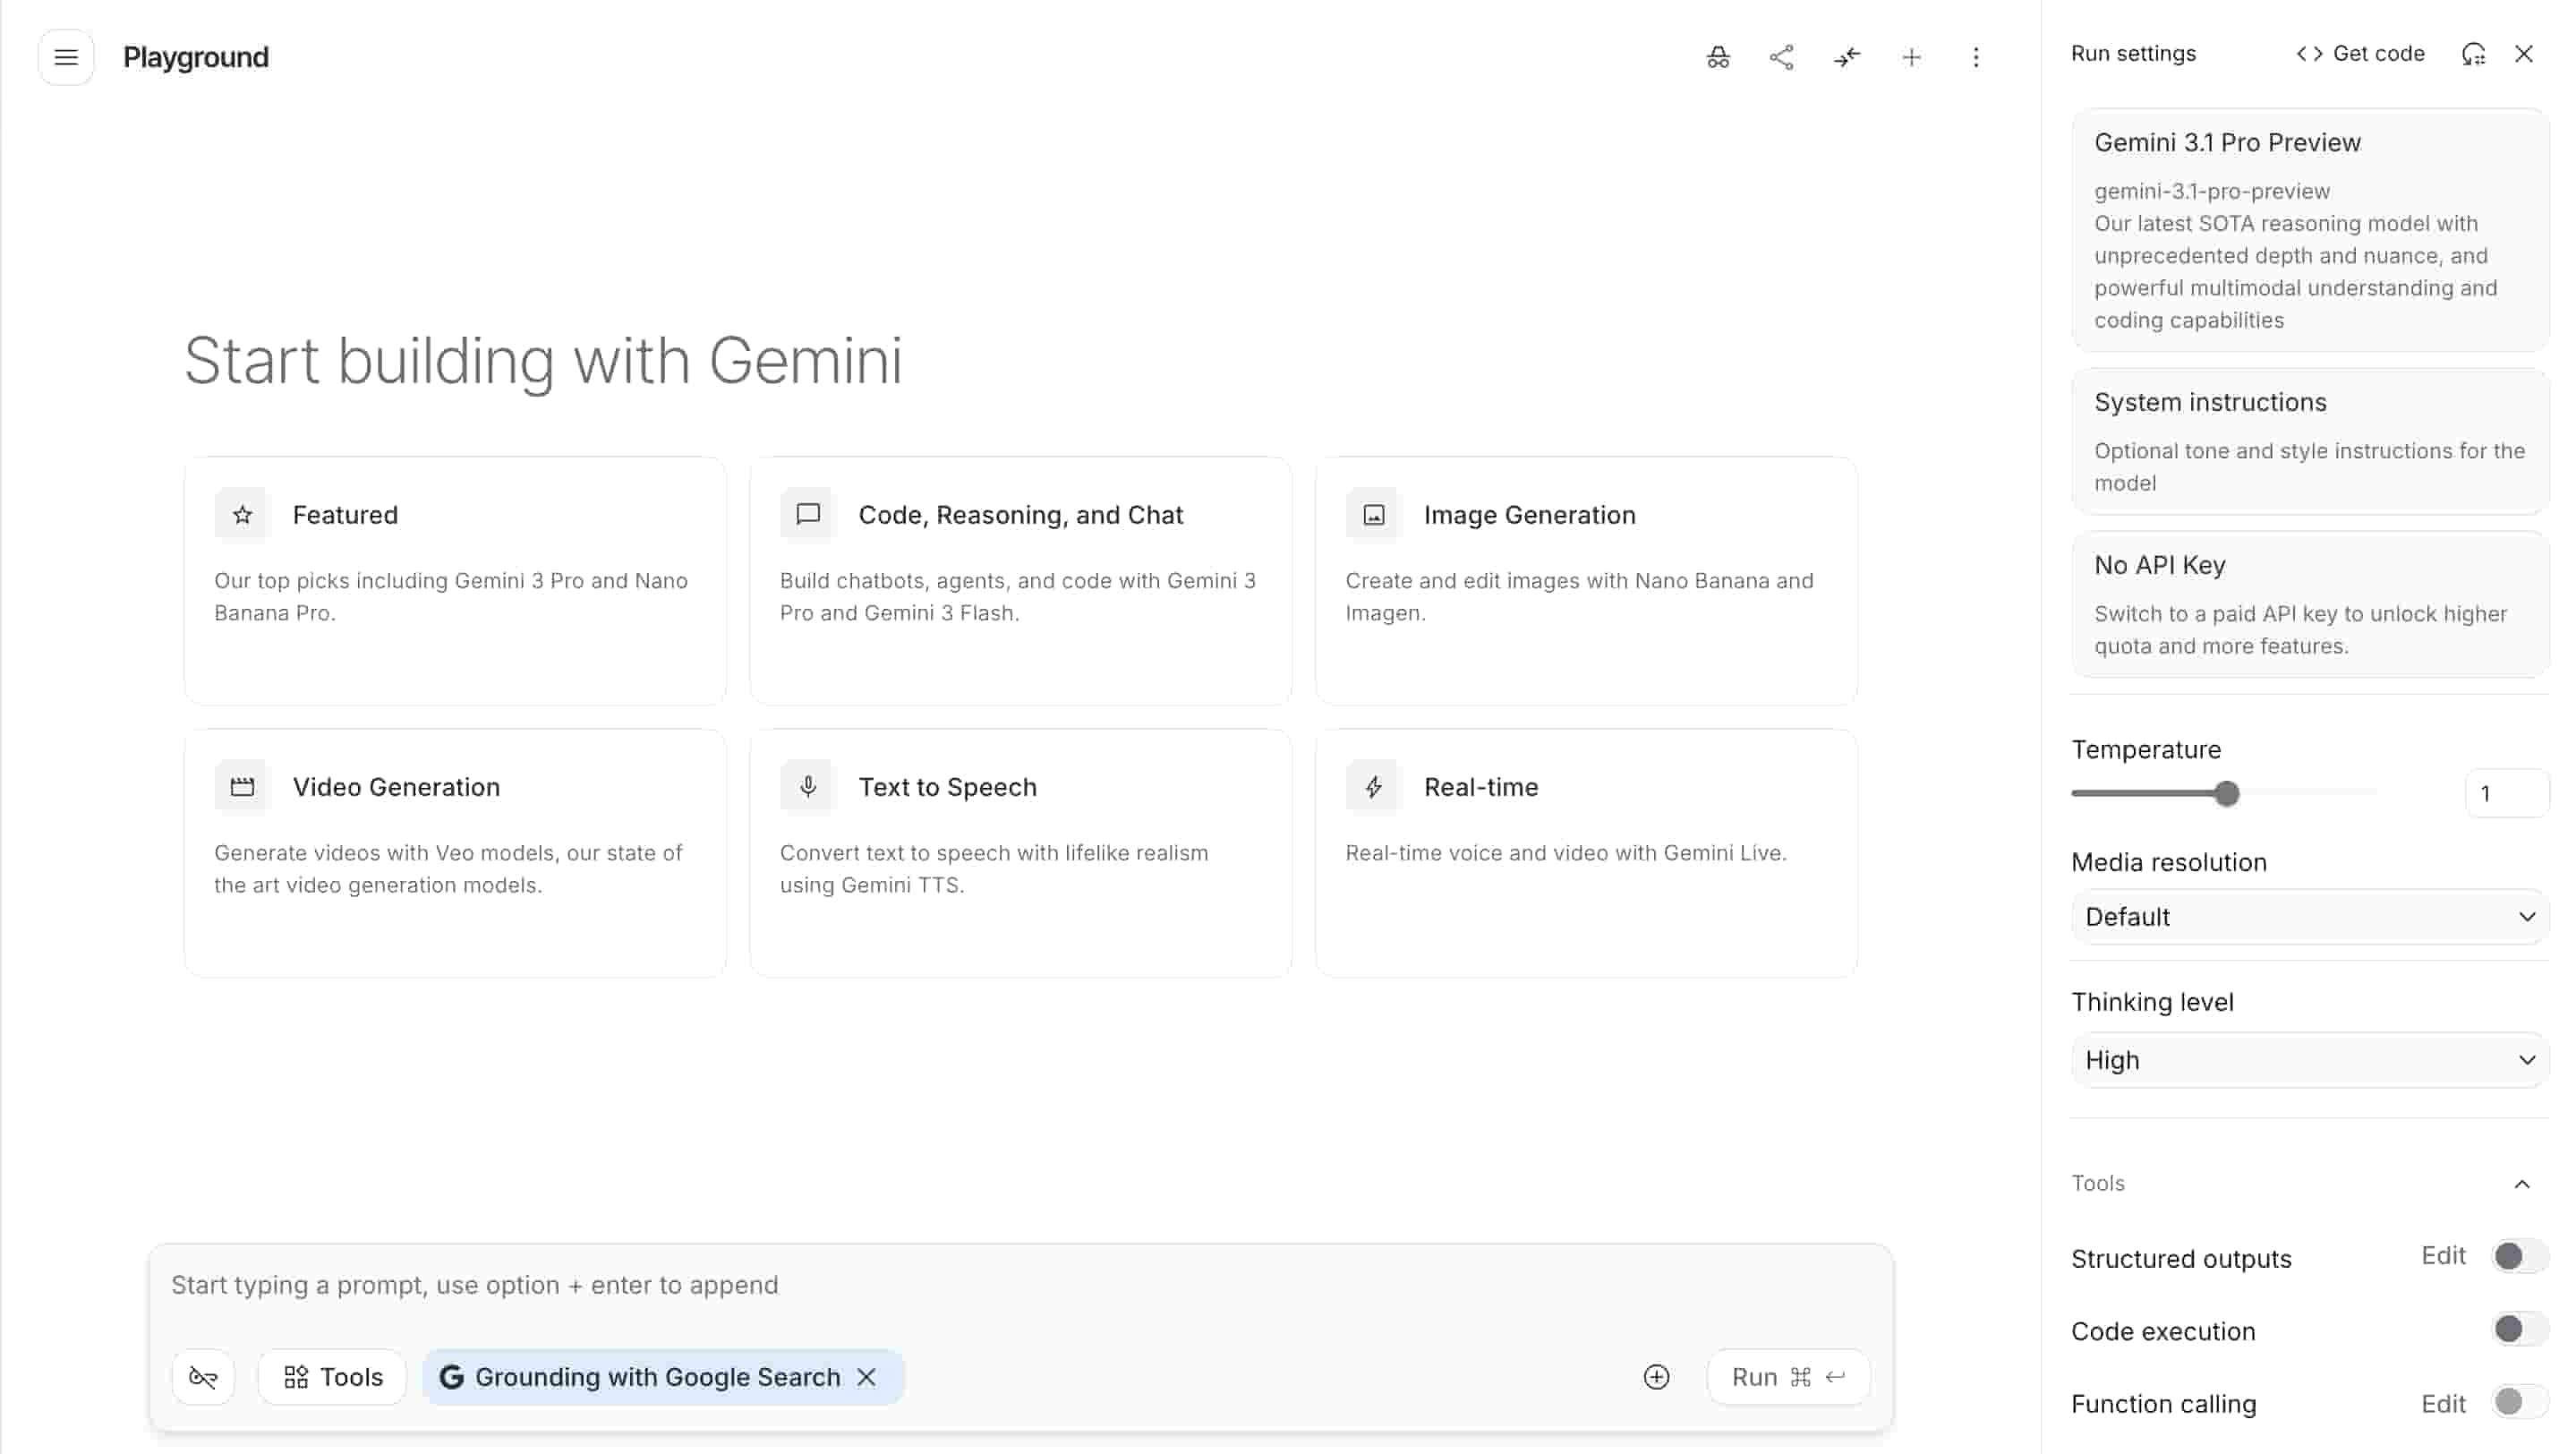The height and width of the screenshot is (1454, 2576).
Task: Enable the Structured outputs toggle
Action: [x=2518, y=1256]
